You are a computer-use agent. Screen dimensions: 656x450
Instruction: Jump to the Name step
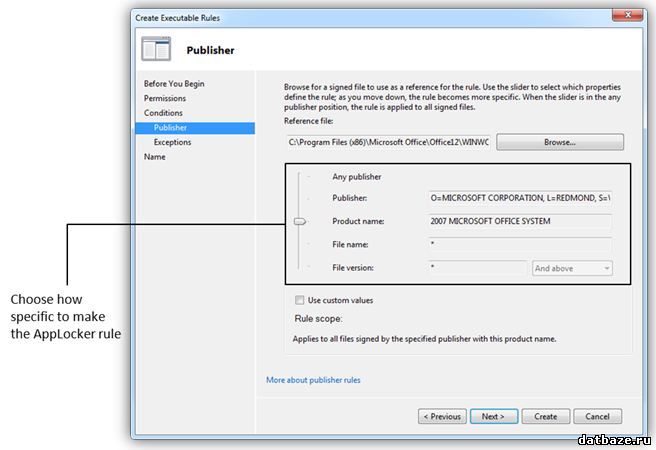[x=155, y=157]
